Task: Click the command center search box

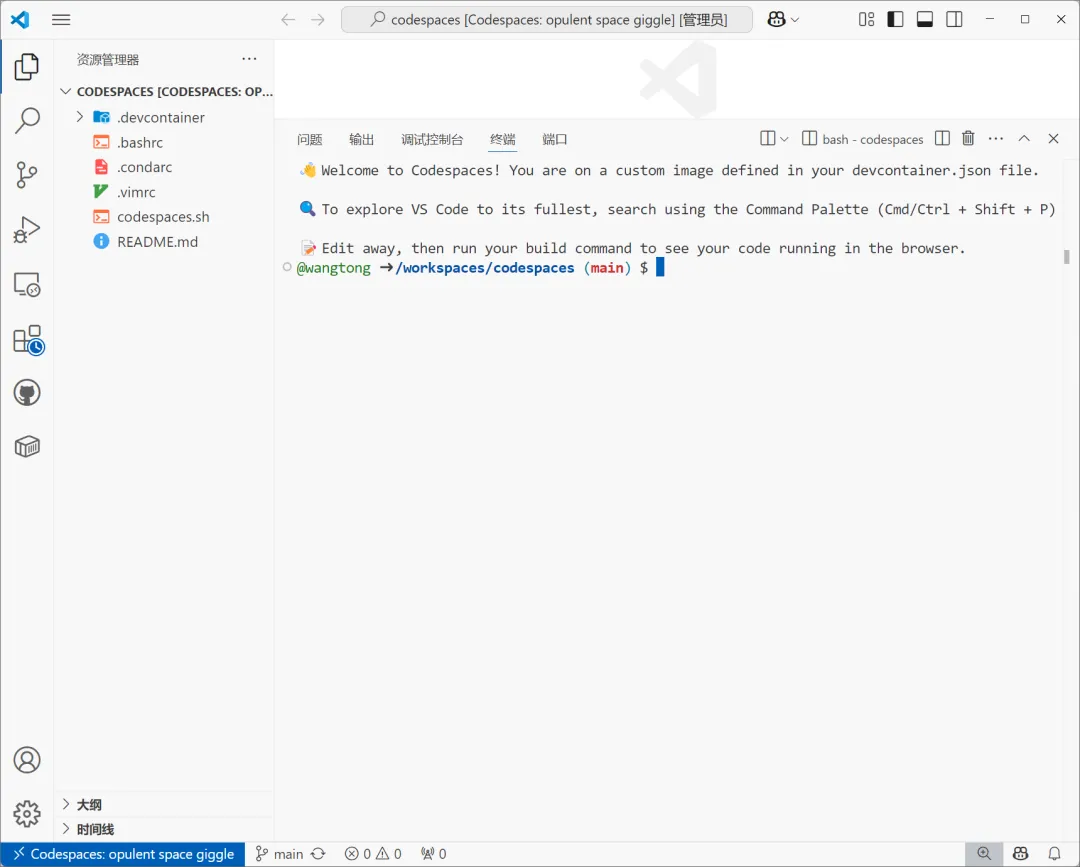Action: (547, 19)
